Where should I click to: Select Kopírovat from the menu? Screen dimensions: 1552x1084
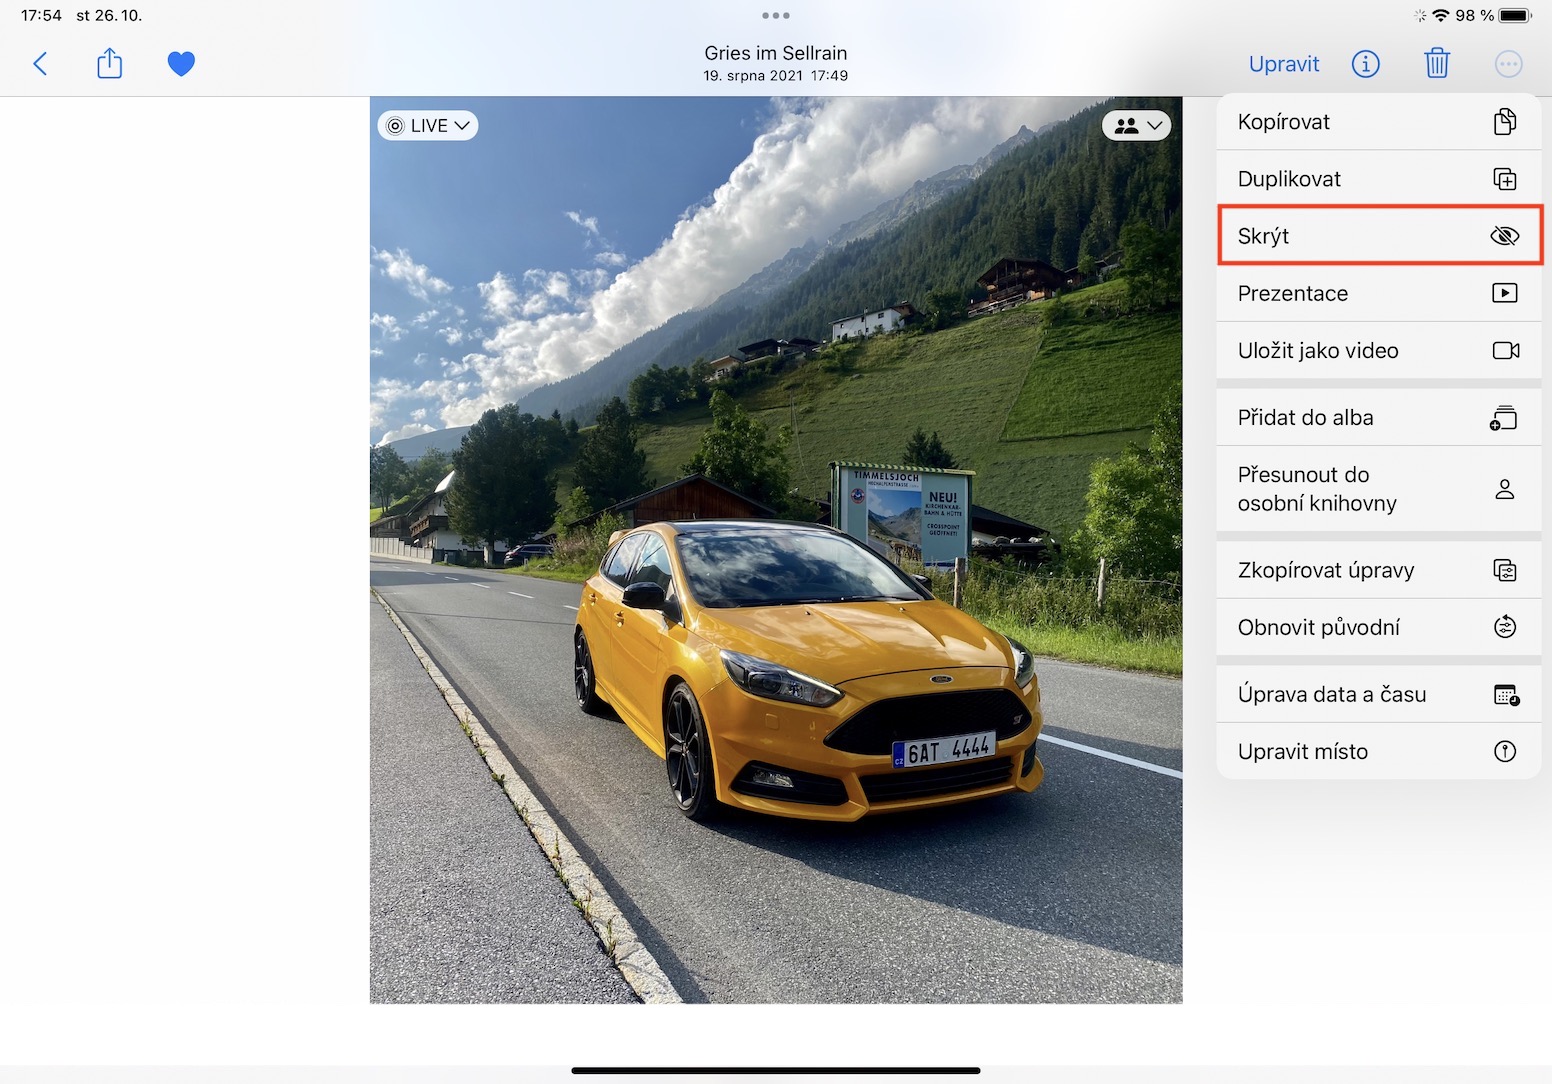pos(1379,122)
